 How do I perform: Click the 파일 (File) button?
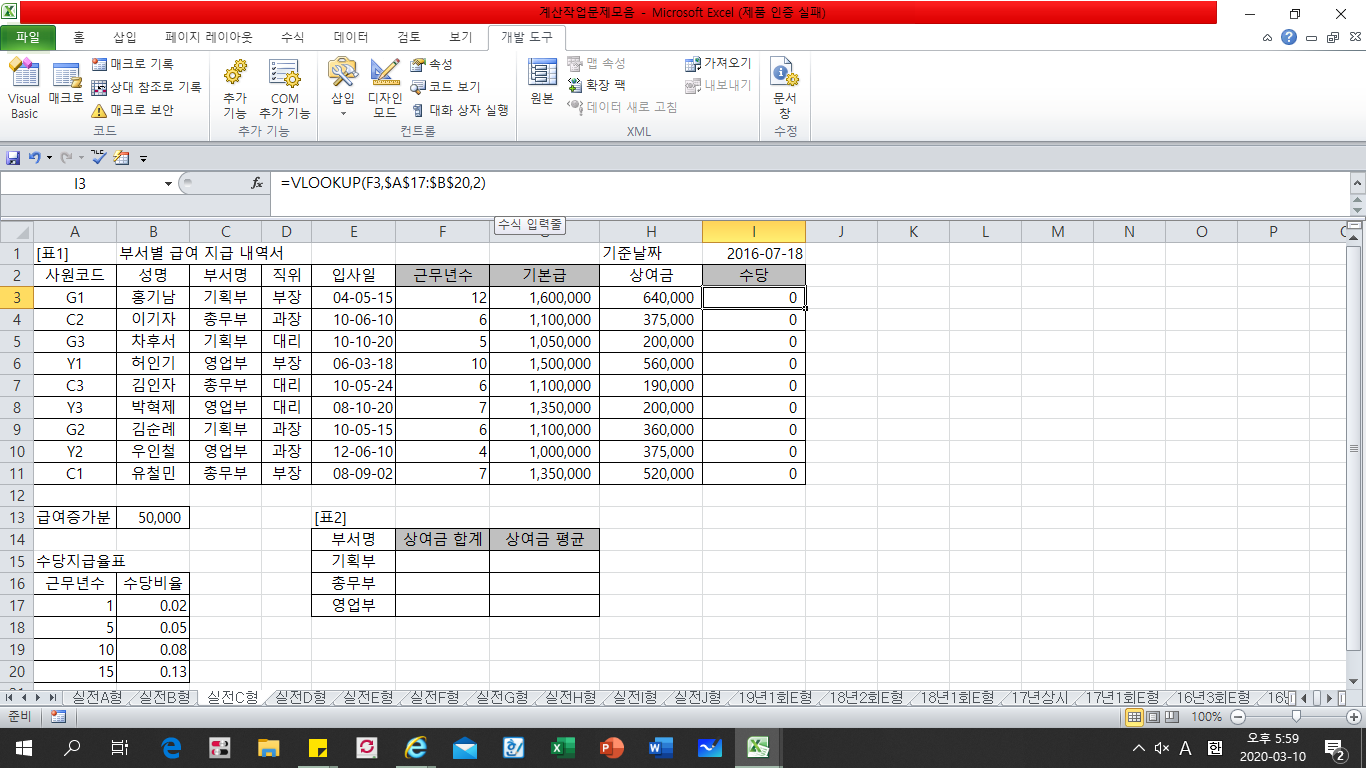click(28, 38)
